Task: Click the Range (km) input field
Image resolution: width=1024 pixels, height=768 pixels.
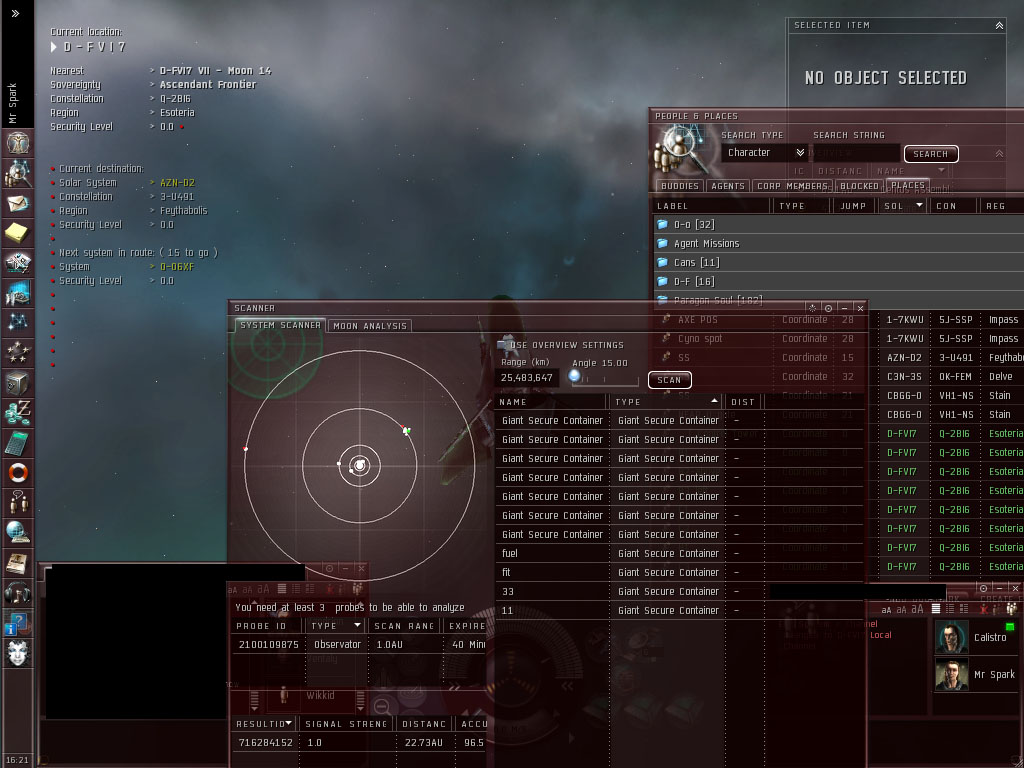Action: click(x=527, y=377)
